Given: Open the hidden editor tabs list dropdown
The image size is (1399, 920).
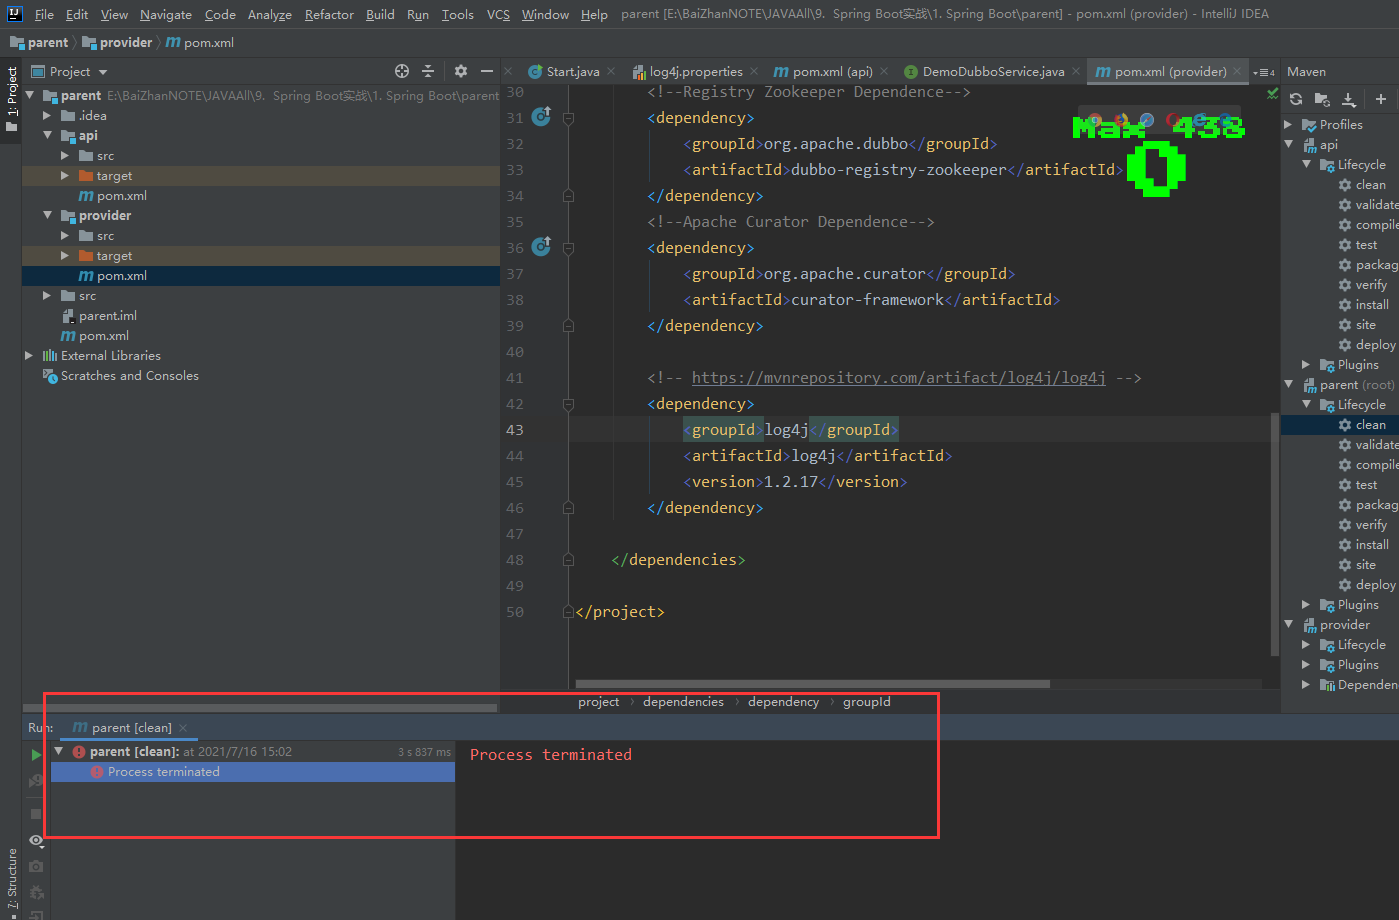Looking at the screenshot, I should 1265,72.
